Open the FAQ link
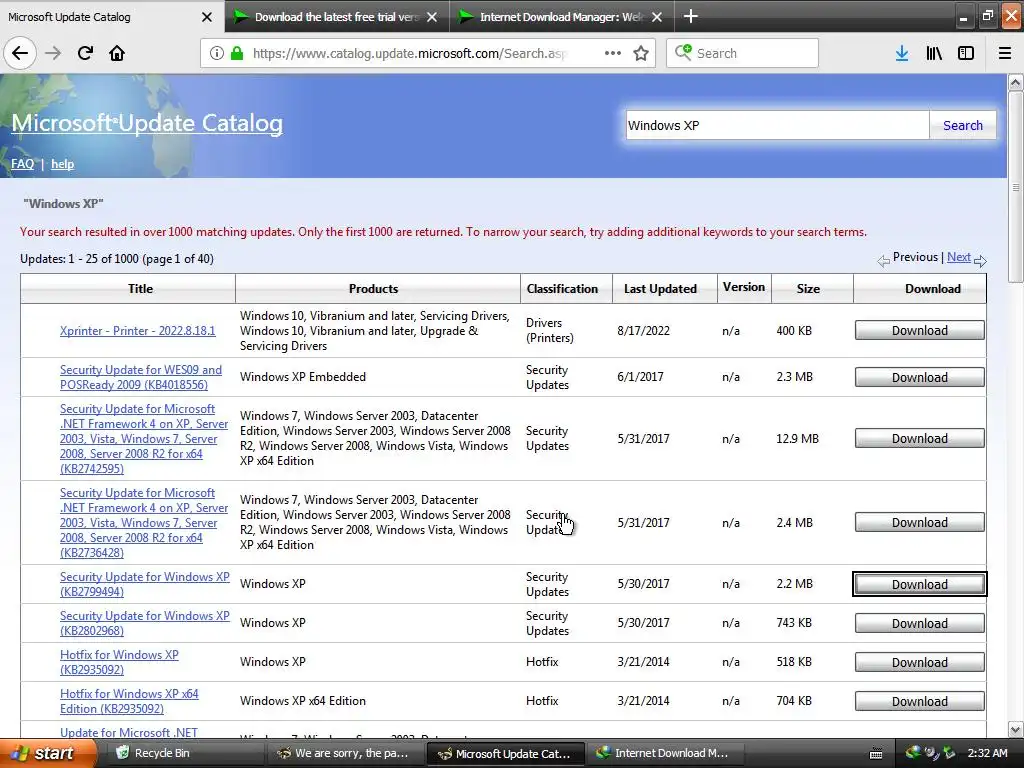The image size is (1024, 768). point(22,164)
